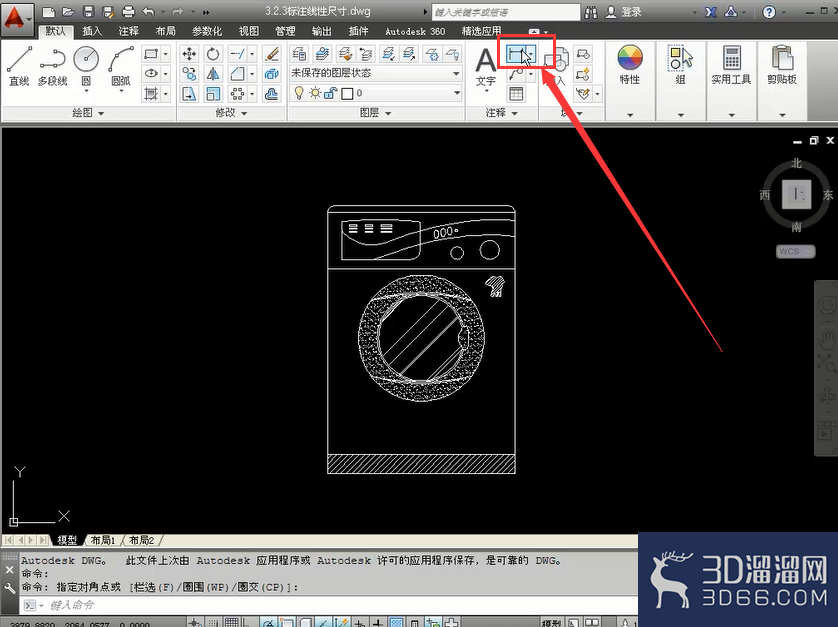Viewport: 838px width, 627px height.
Task: Activate the Trim tool
Action: (x=237, y=53)
